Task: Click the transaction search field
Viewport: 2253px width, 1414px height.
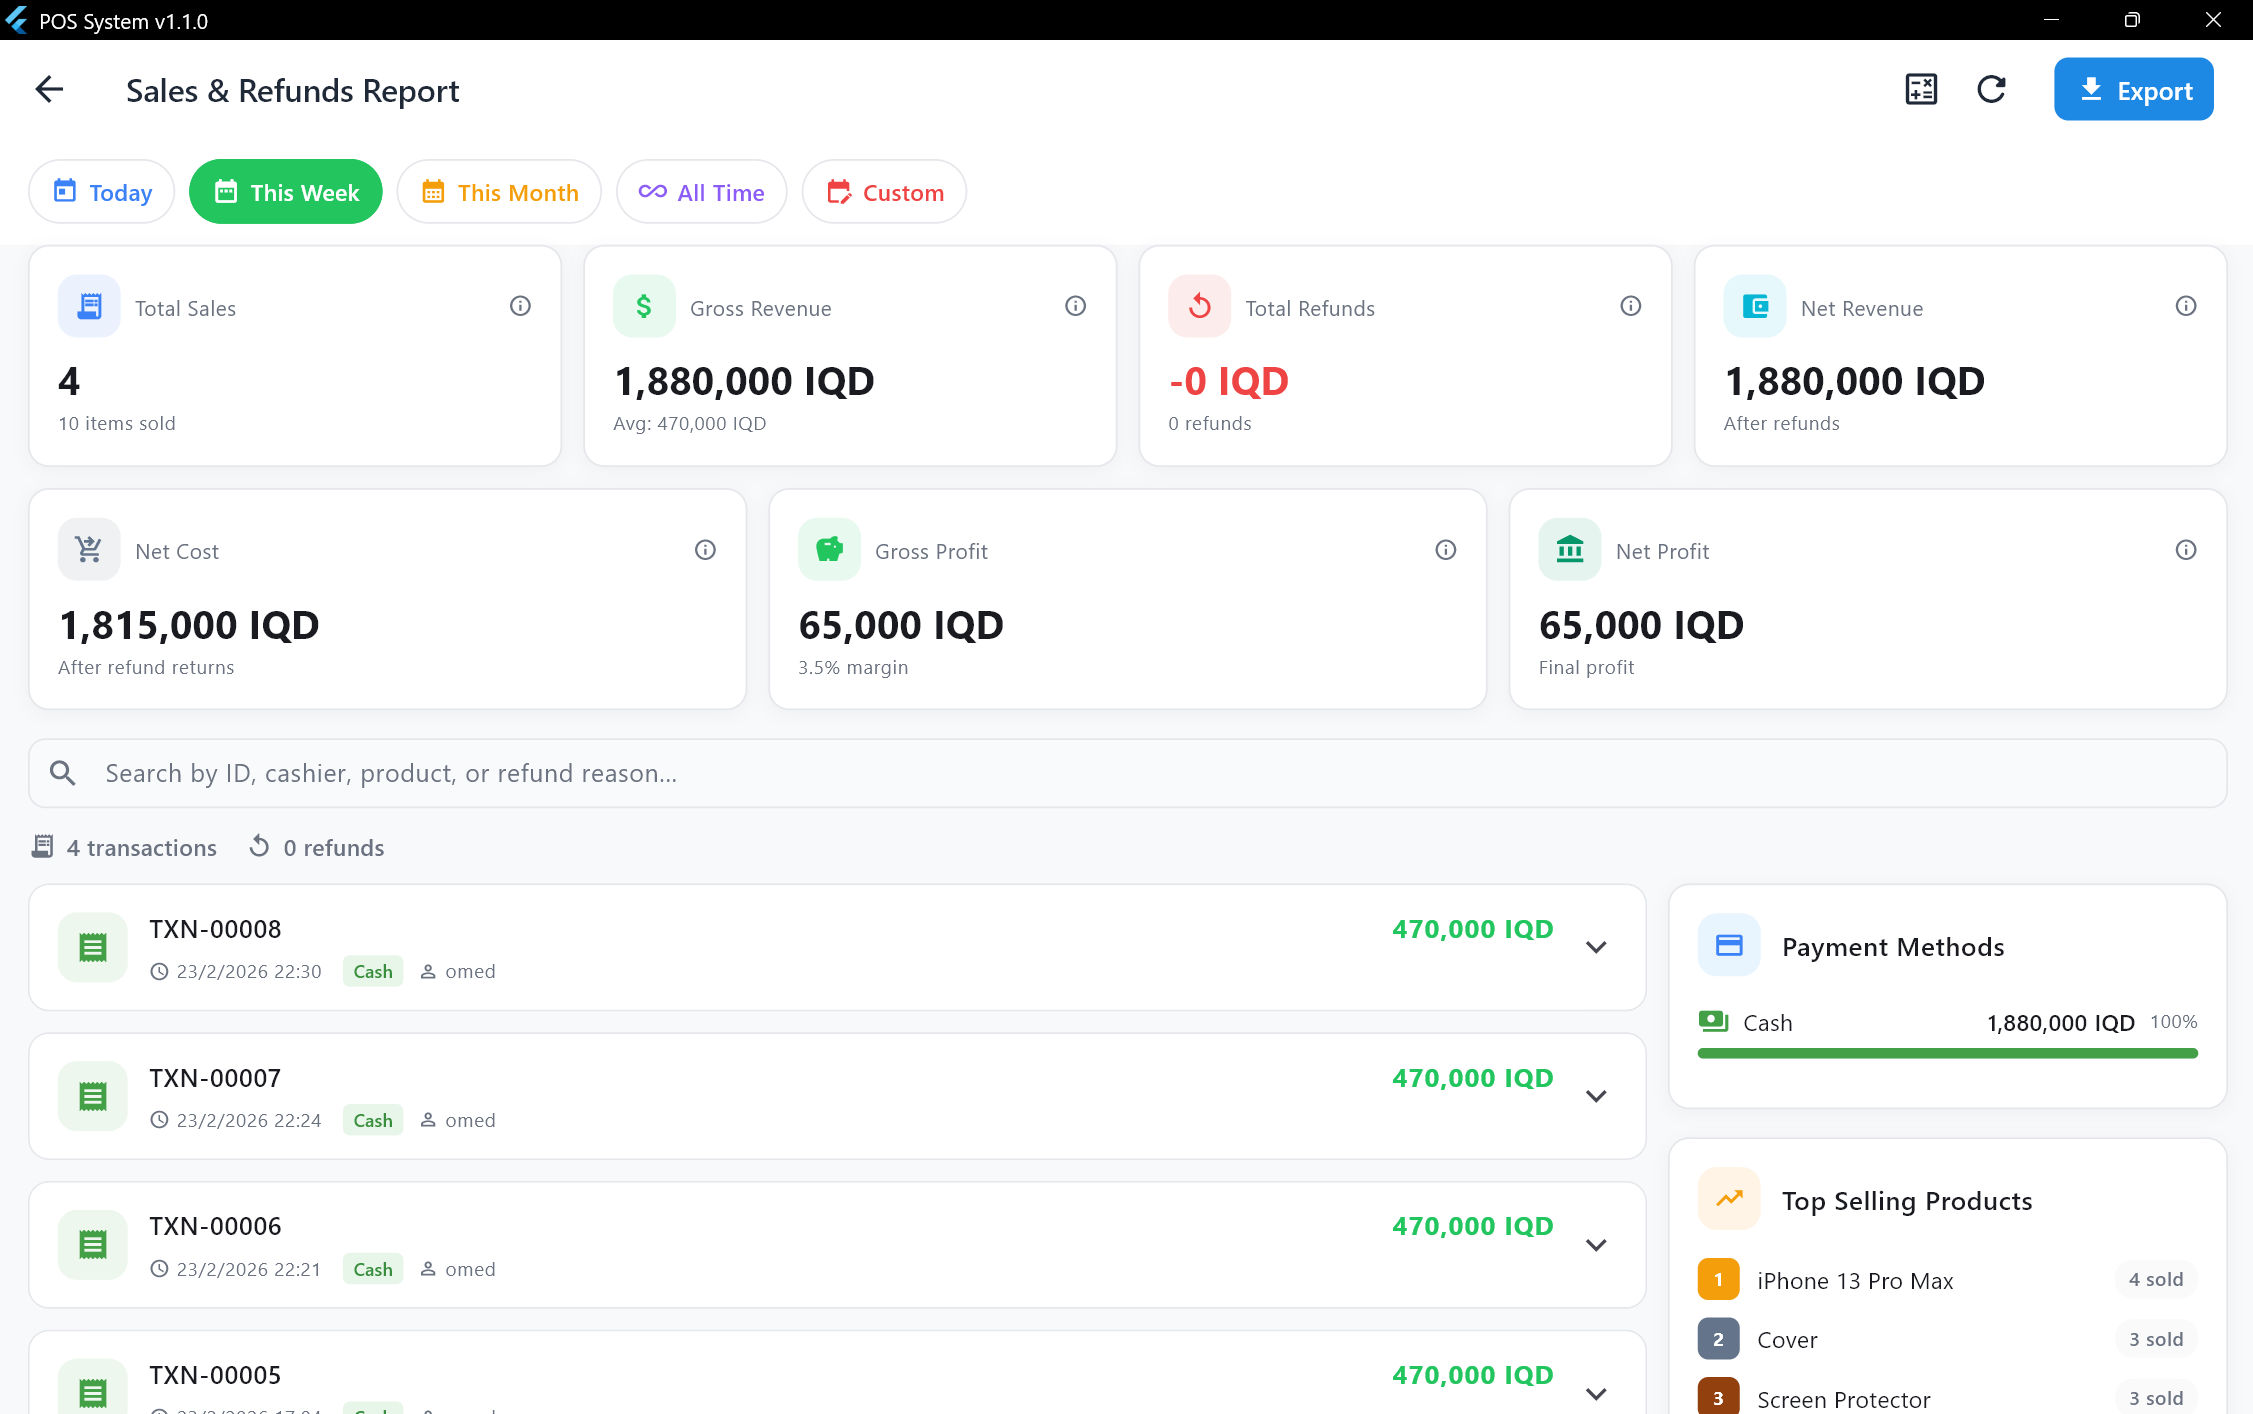Action: coord(1126,773)
